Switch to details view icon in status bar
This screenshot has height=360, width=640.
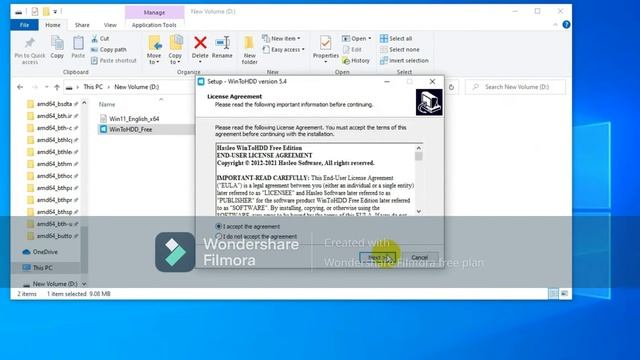click(553, 293)
